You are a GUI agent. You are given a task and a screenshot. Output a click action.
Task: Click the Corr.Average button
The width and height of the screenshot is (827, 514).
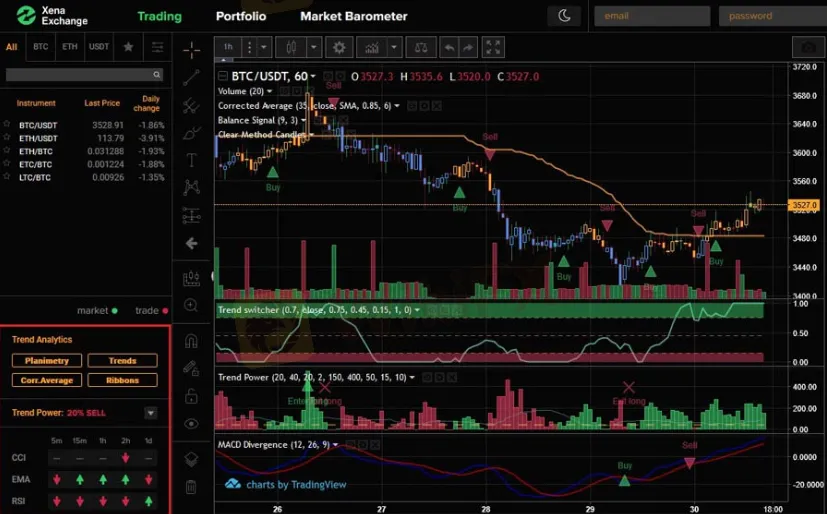(47, 380)
